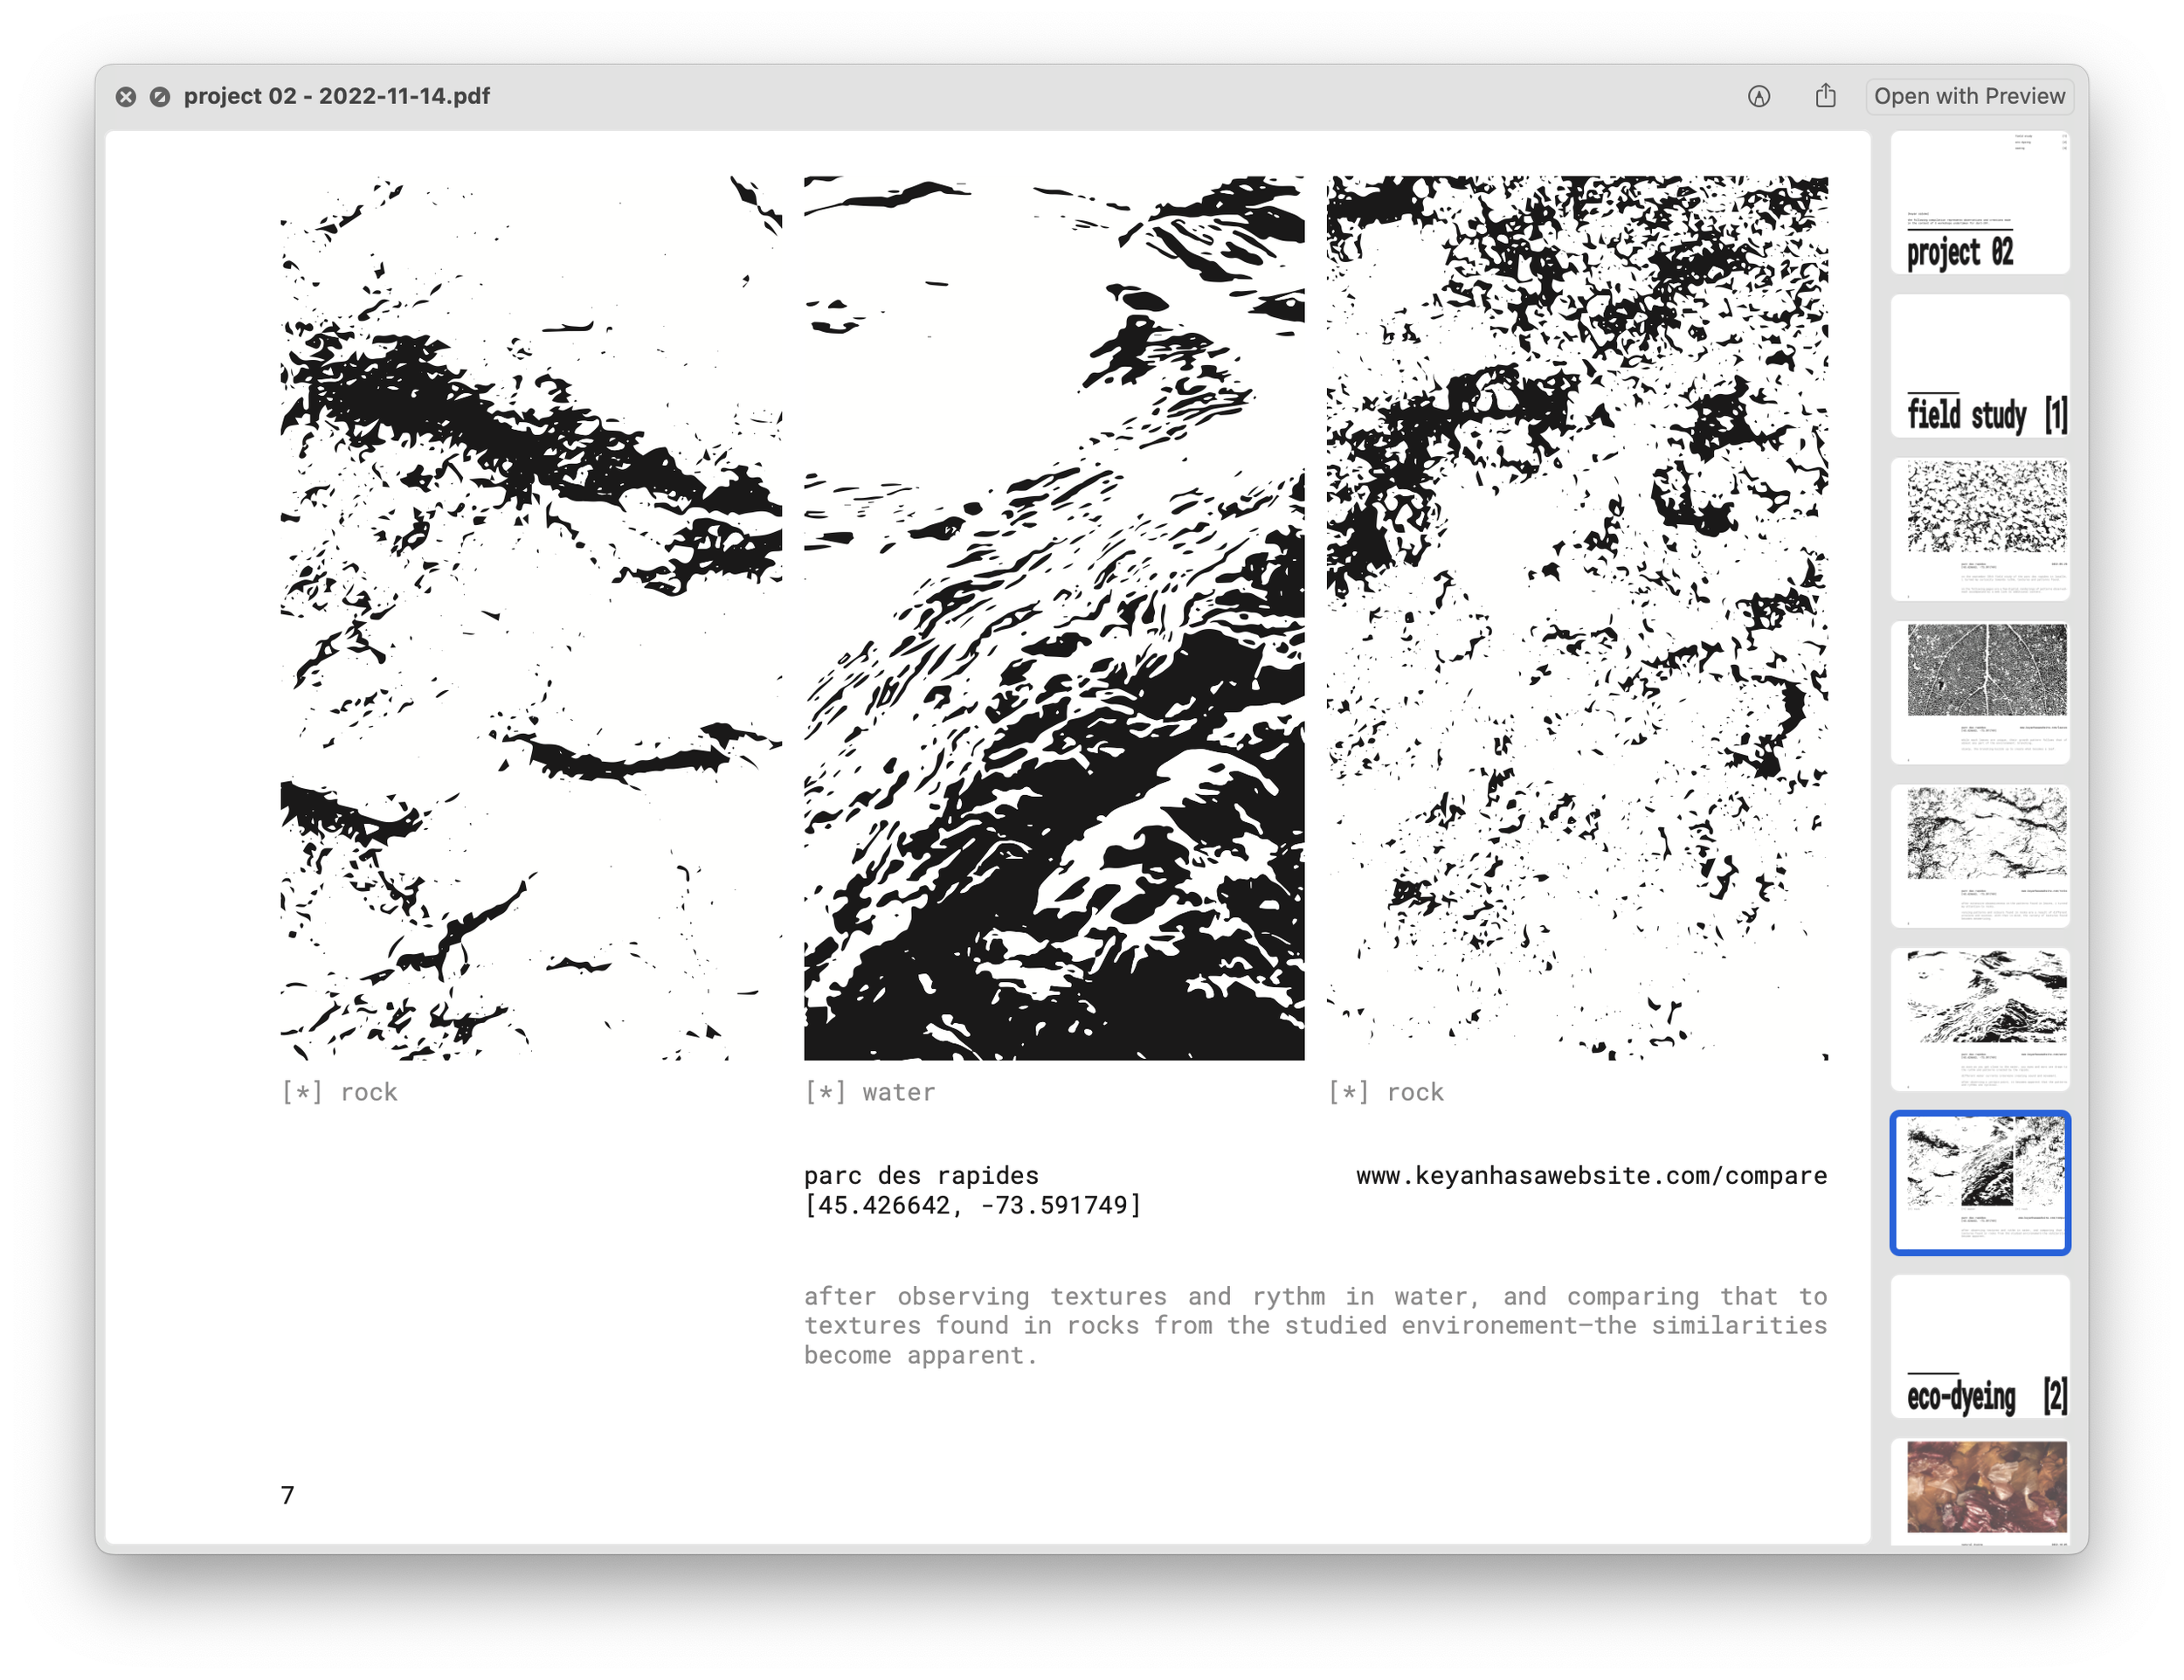
Task: Click the center water texture image
Action: click(x=1054, y=618)
